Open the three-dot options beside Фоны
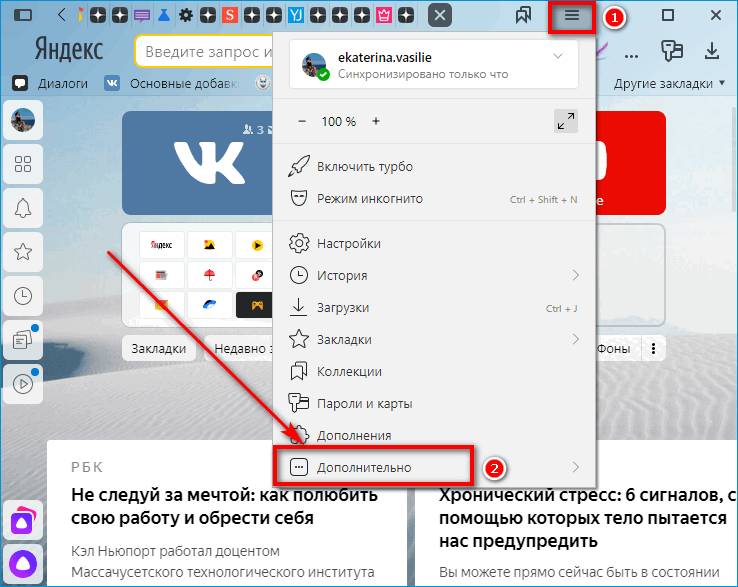This screenshot has width=738, height=587. (x=653, y=349)
